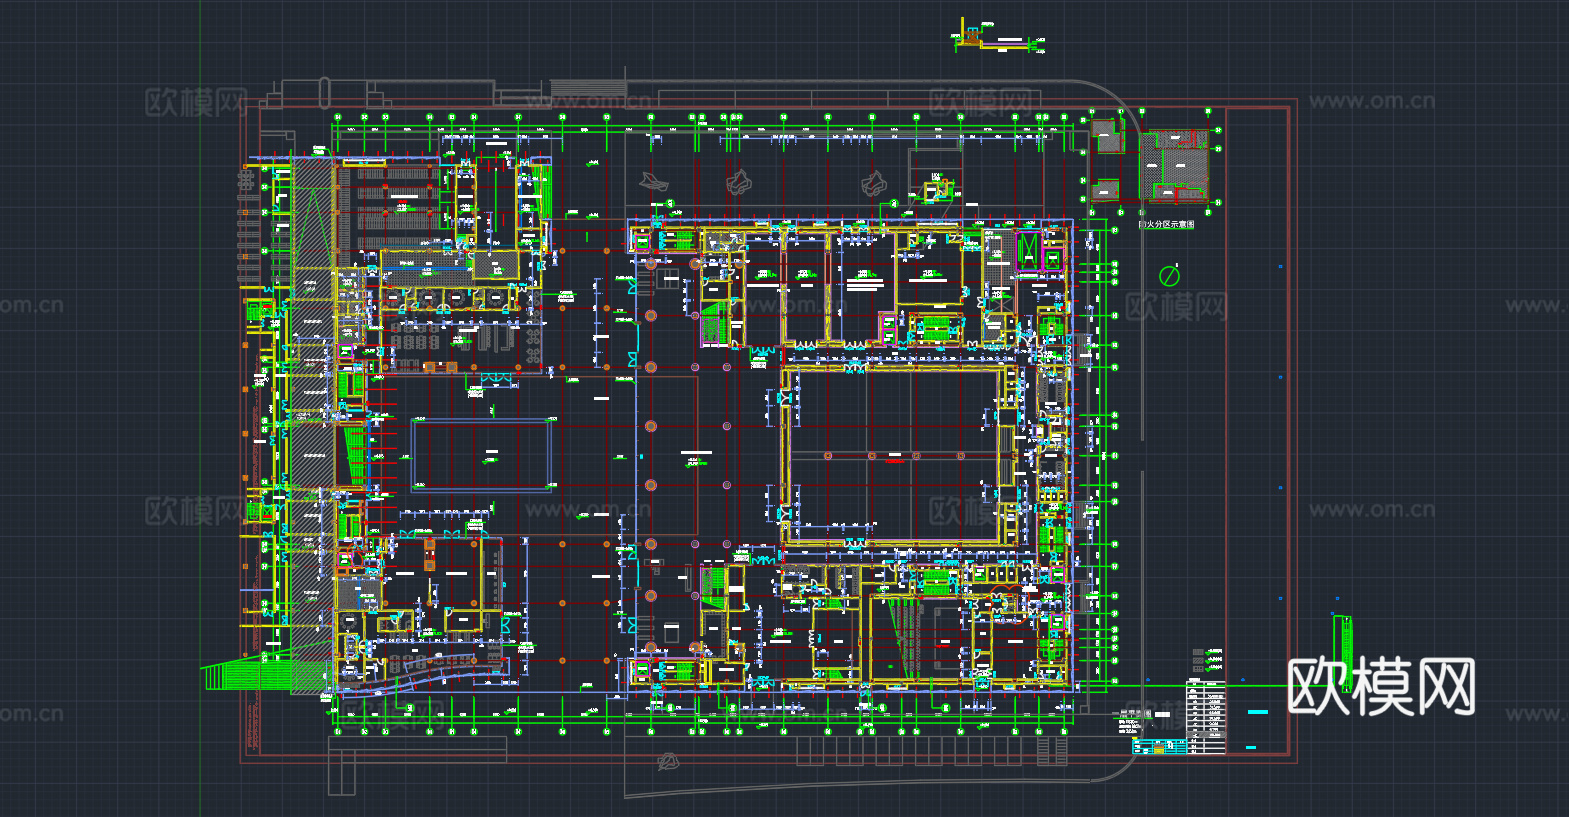Pick the small section detail above the floor plan
1569x817 pixels.
[x=999, y=37]
